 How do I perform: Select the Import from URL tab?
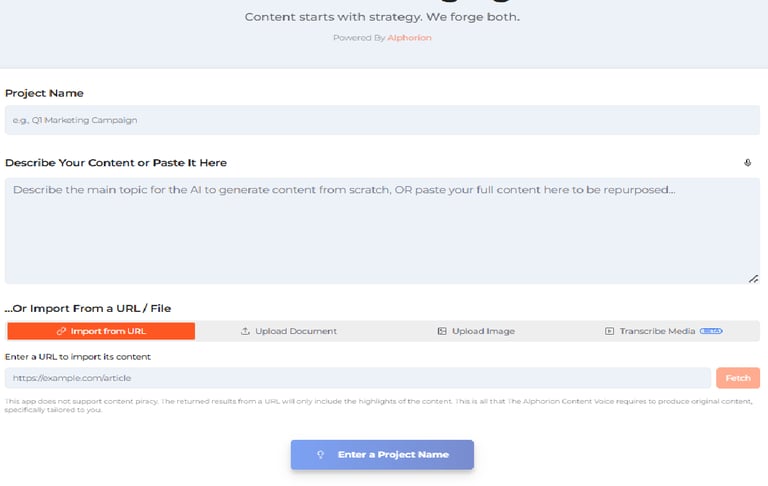pos(101,331)
